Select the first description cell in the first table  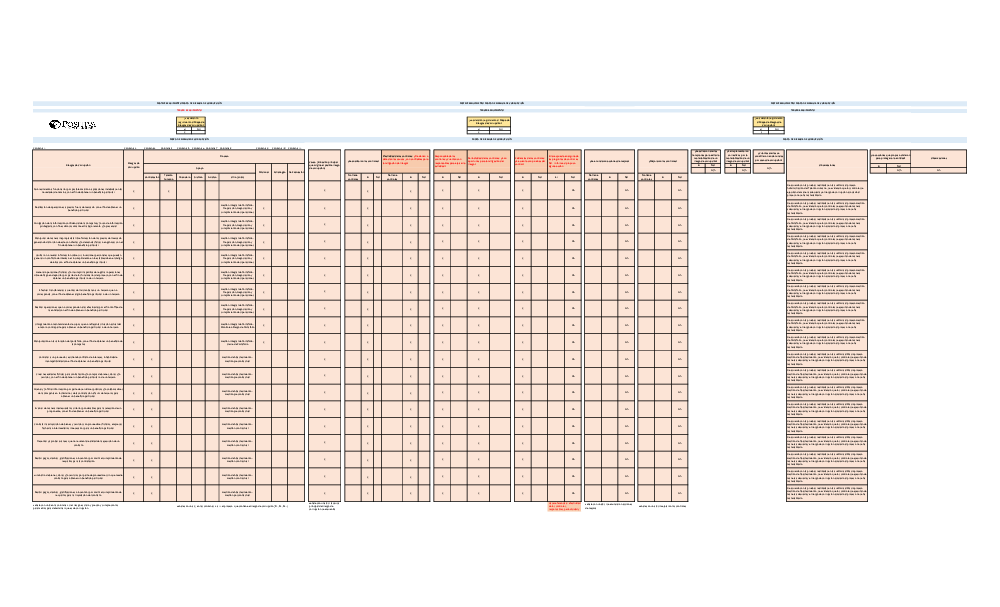[78, 190]
